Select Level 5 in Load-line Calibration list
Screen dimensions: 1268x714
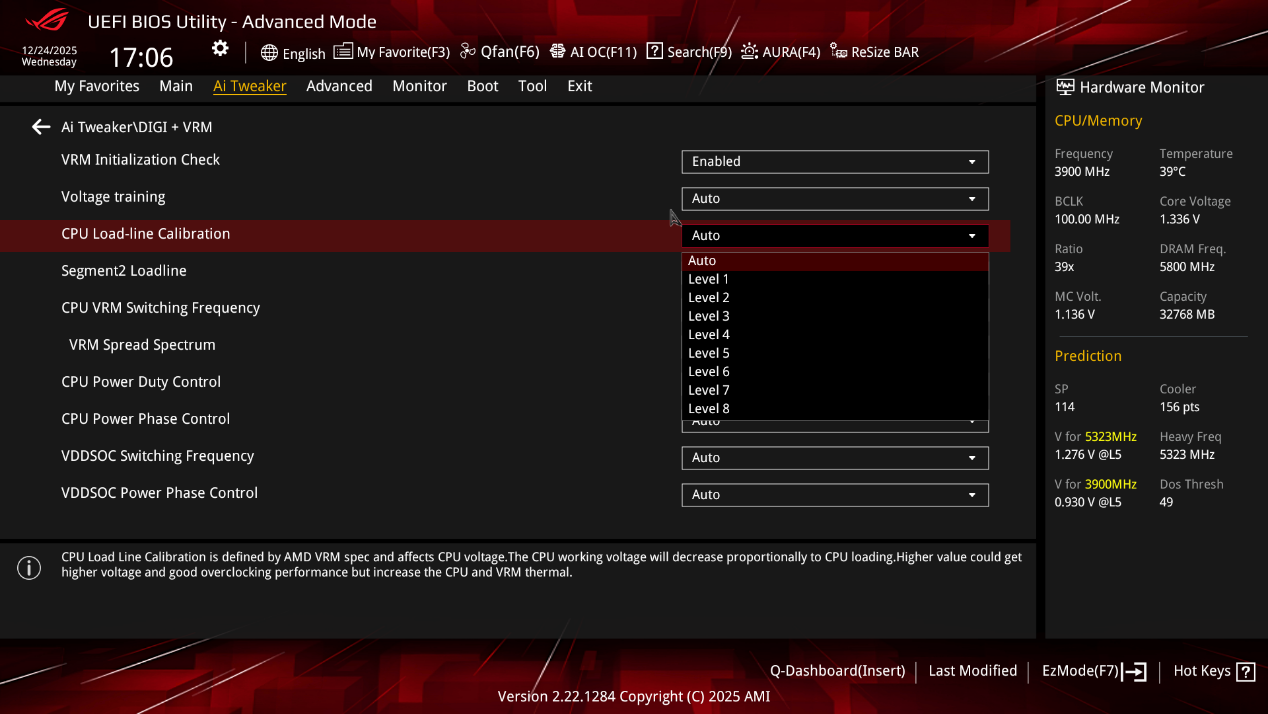coord(709,353)
